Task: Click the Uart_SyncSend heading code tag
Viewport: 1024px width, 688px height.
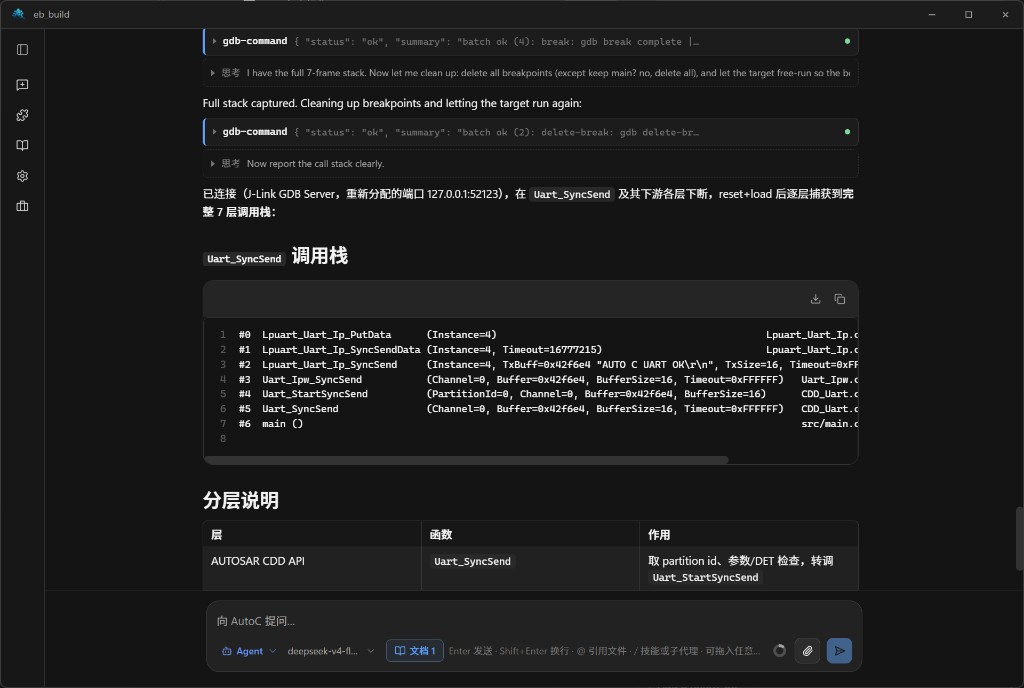Action: pyautogui.click(x=244, y=259)
